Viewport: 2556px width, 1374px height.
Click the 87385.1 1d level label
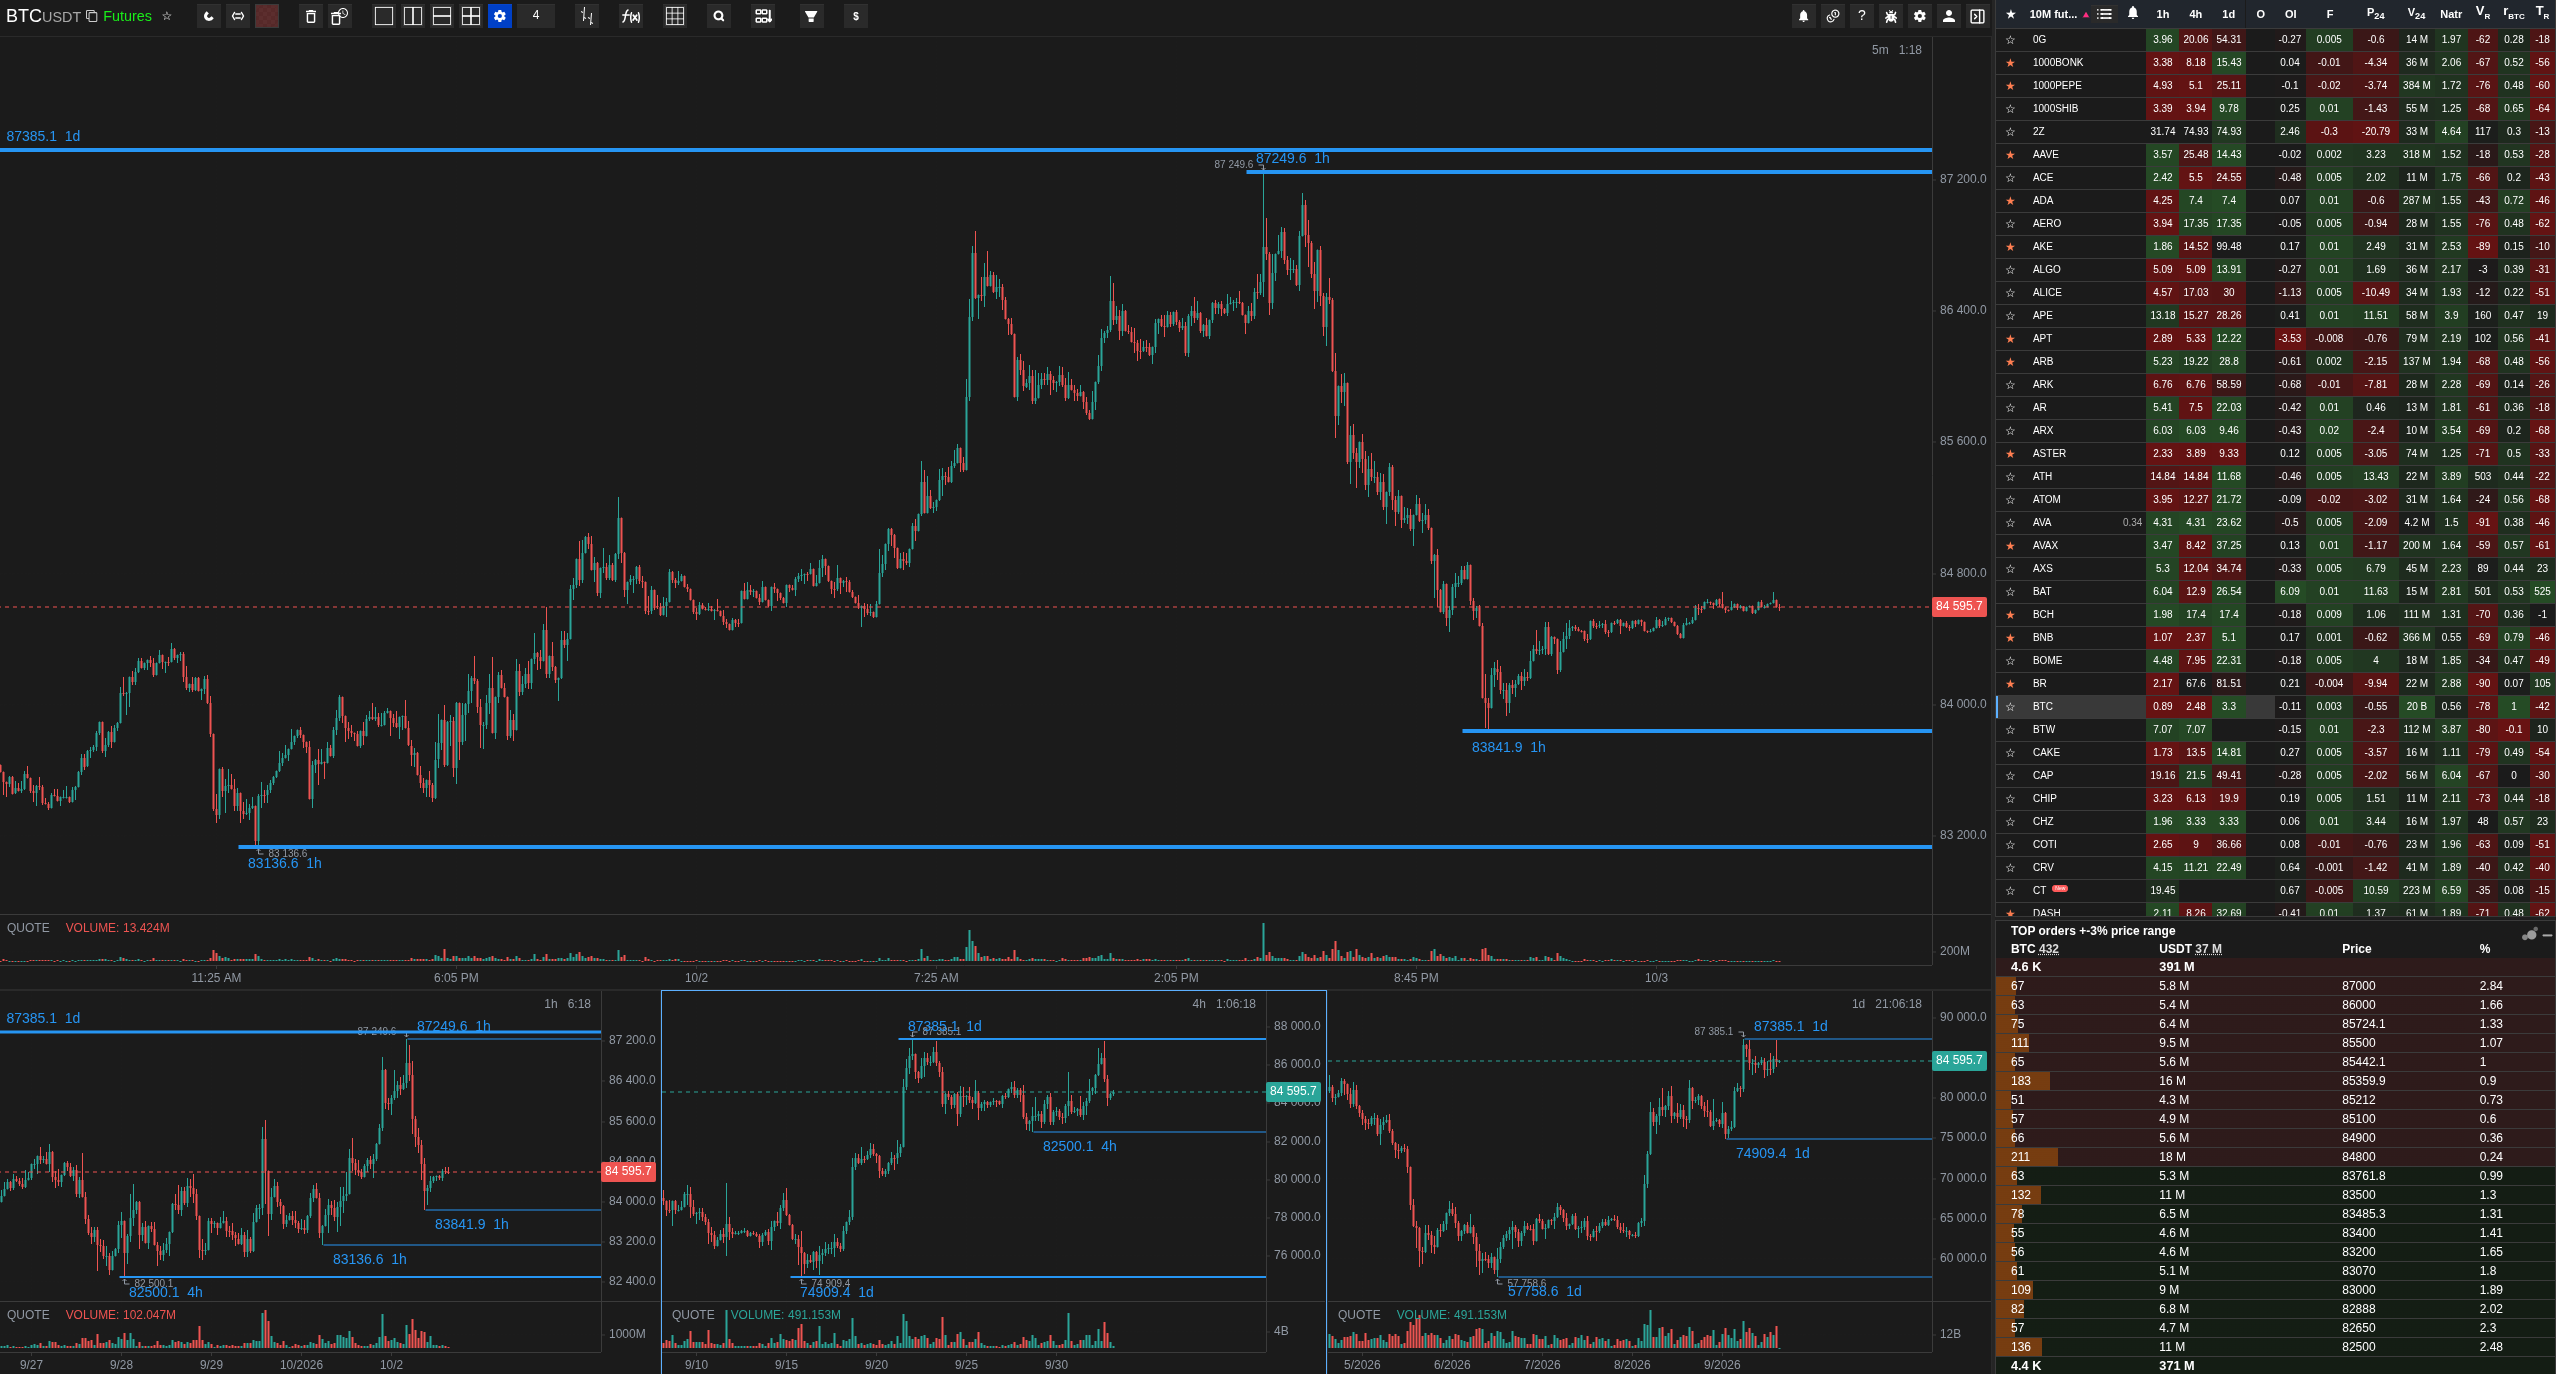43,136
